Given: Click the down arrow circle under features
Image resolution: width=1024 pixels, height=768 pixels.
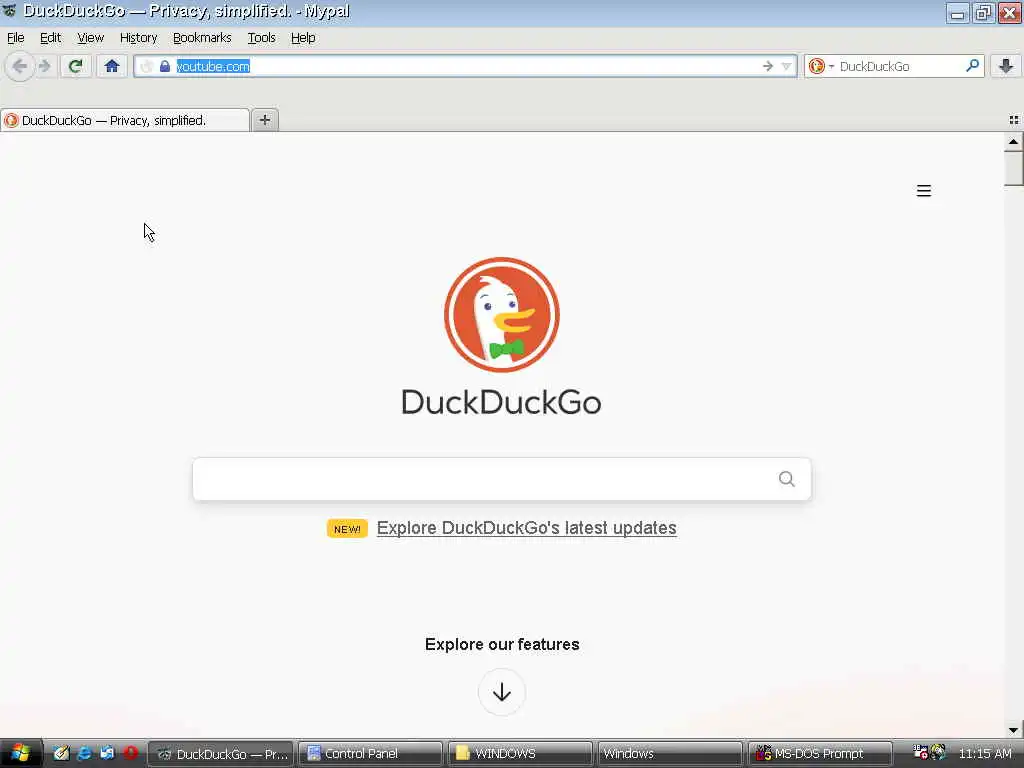Looking at the screenshot, I should [x=502, y=692].
